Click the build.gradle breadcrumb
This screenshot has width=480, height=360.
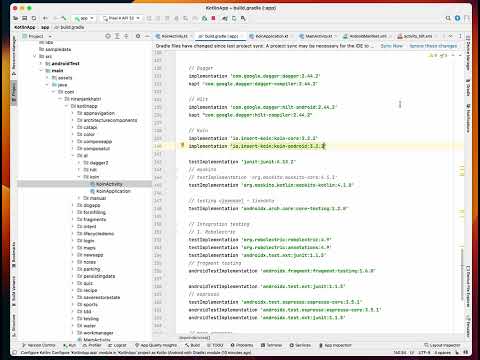[x=69, y=27]
